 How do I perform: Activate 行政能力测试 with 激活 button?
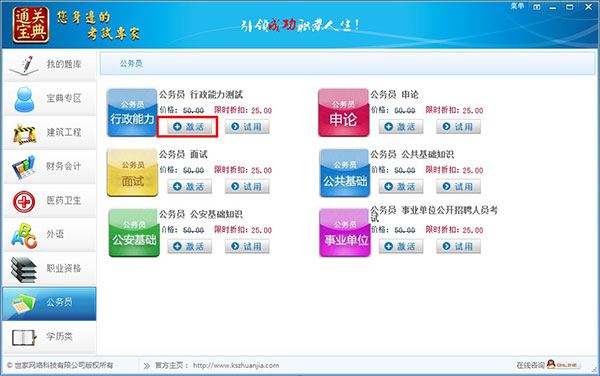(189, 127)
